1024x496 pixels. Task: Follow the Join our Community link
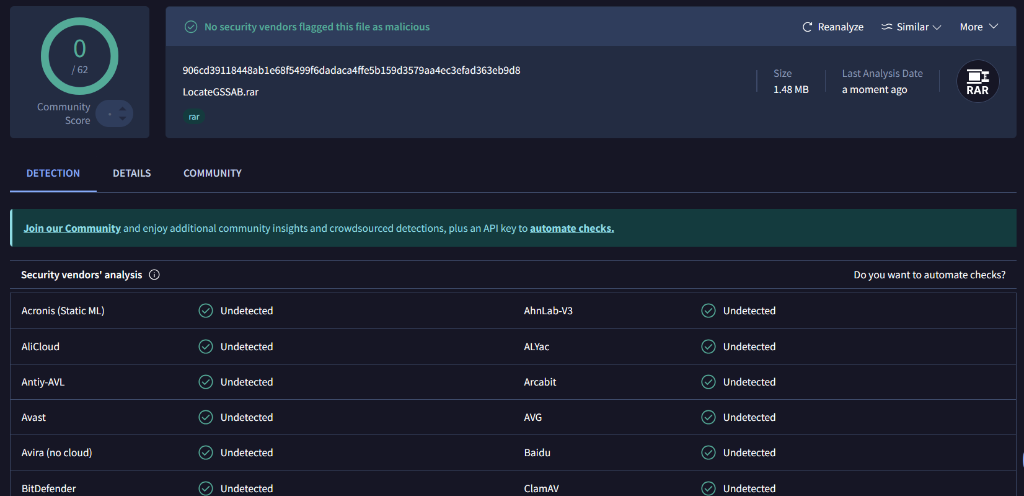coord(72,228)
